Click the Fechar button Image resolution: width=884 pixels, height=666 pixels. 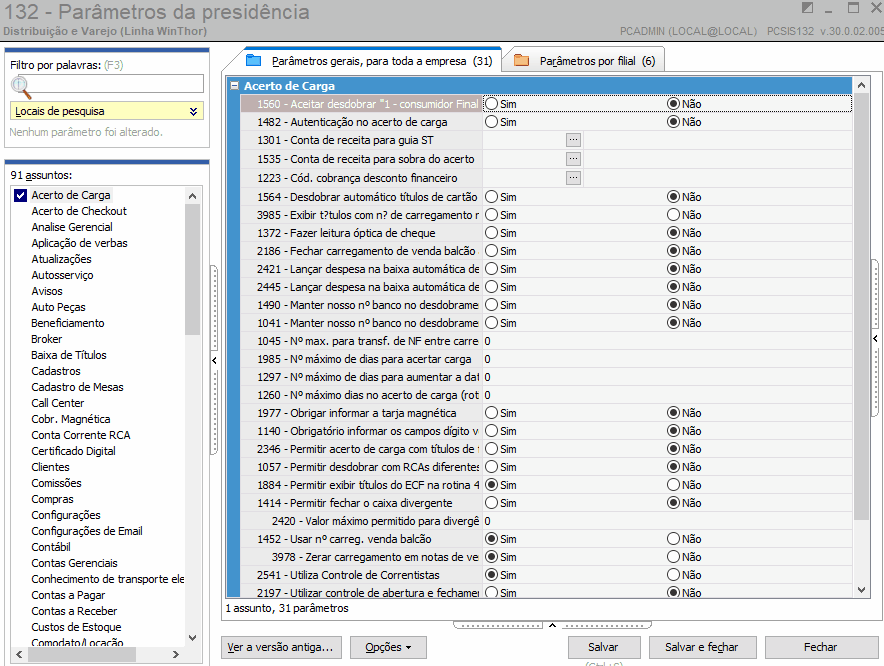pyautogui.click(x=821, y=647)
